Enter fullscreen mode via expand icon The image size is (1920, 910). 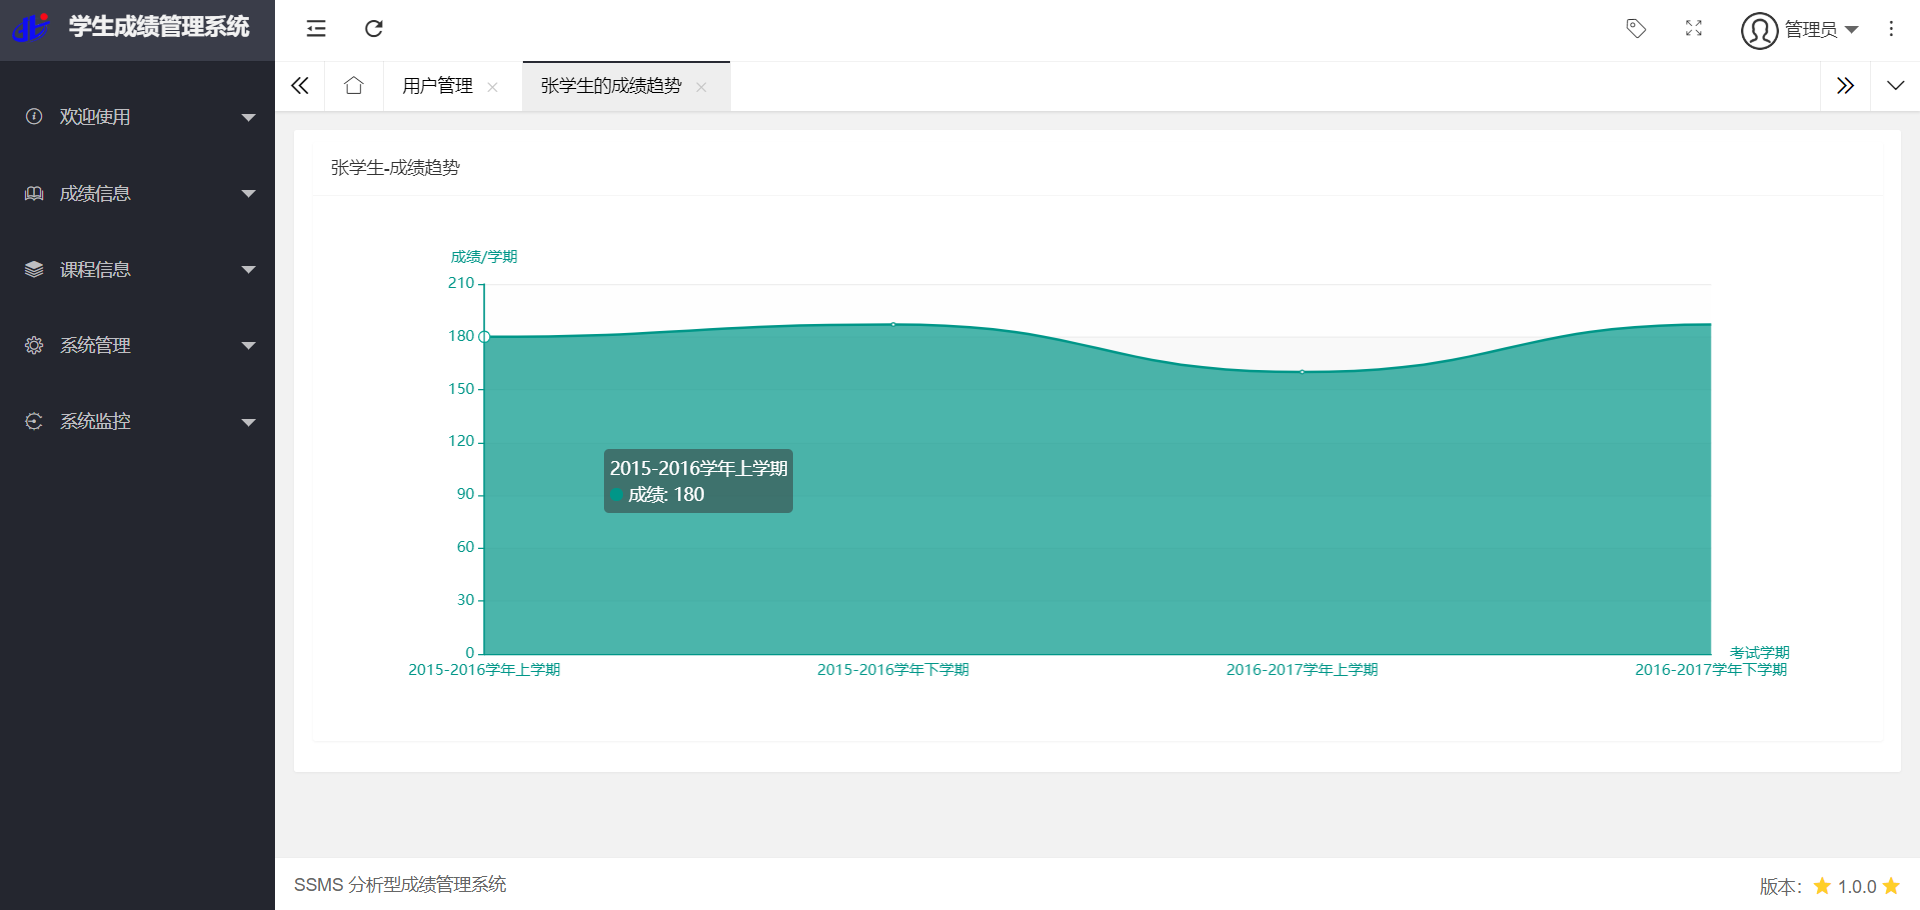point(1693,29)
